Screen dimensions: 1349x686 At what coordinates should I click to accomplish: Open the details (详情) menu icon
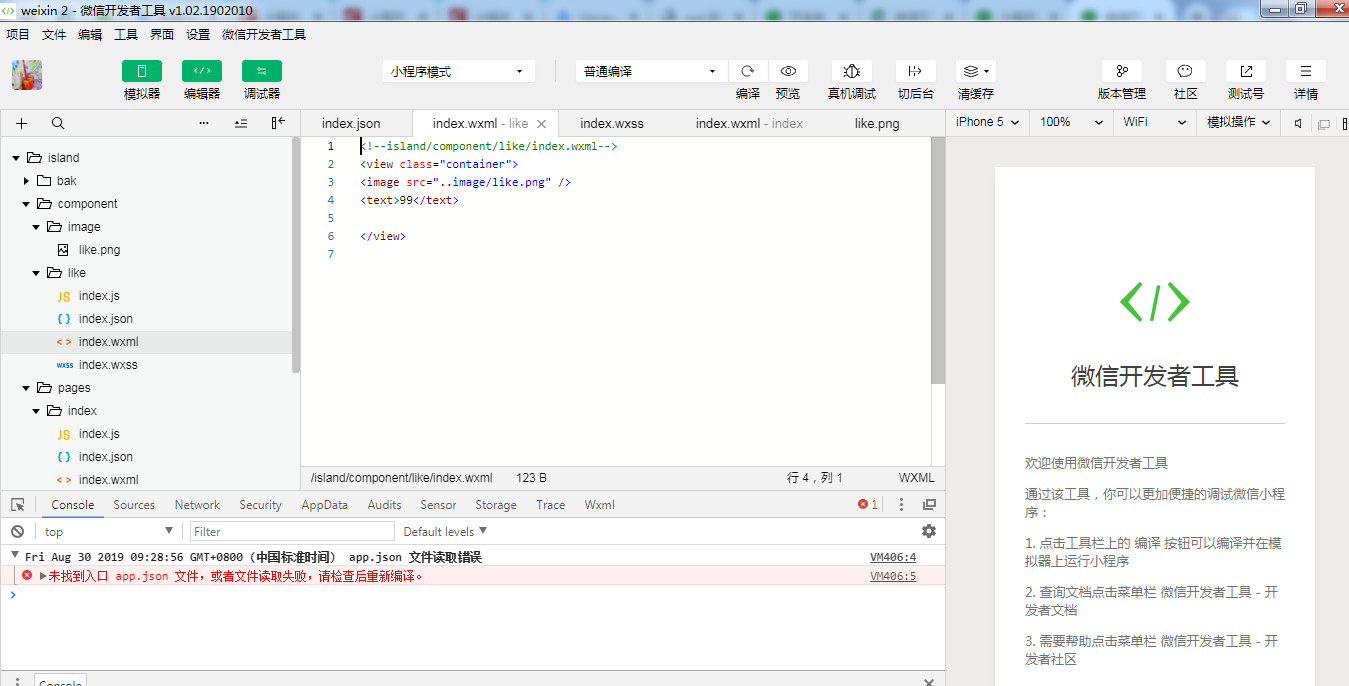(x=1306, y=71)
